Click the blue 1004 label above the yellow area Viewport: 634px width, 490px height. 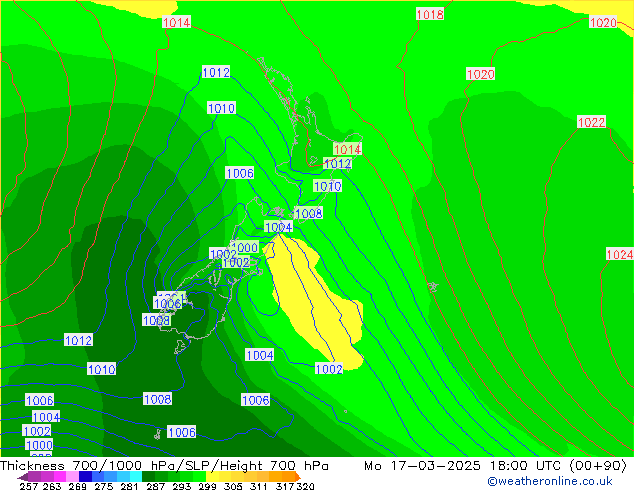279,227
